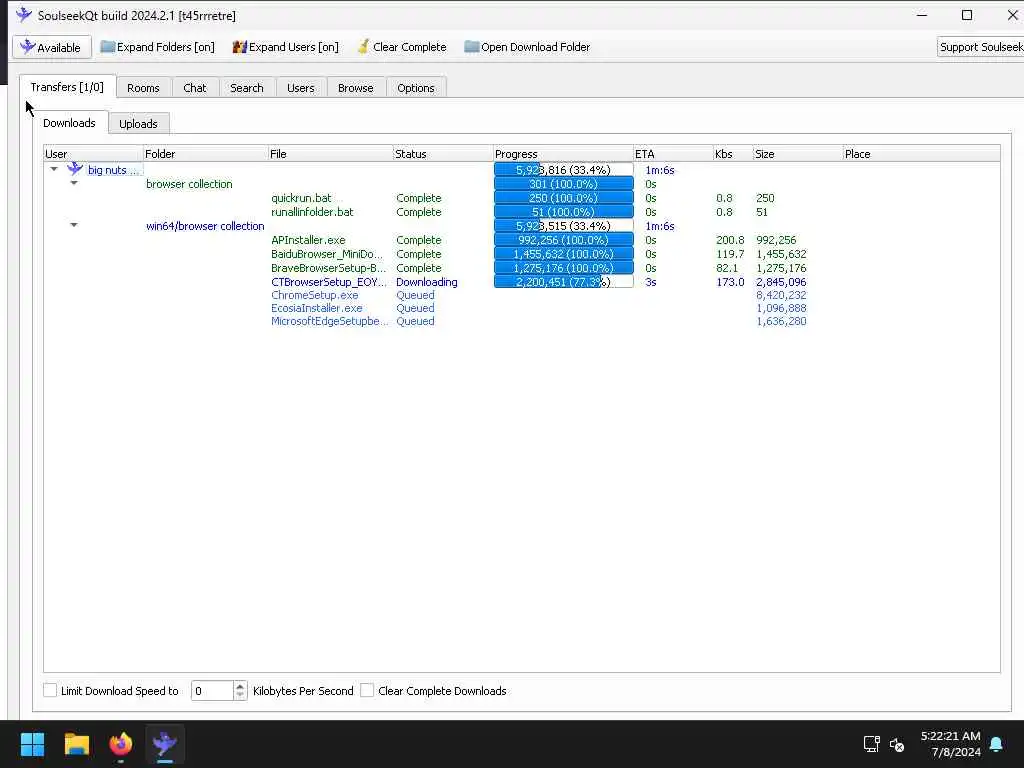The width and height of the screenshot is (1024, 768).
Task: Open the Browse tab
Action: [356, 88]
